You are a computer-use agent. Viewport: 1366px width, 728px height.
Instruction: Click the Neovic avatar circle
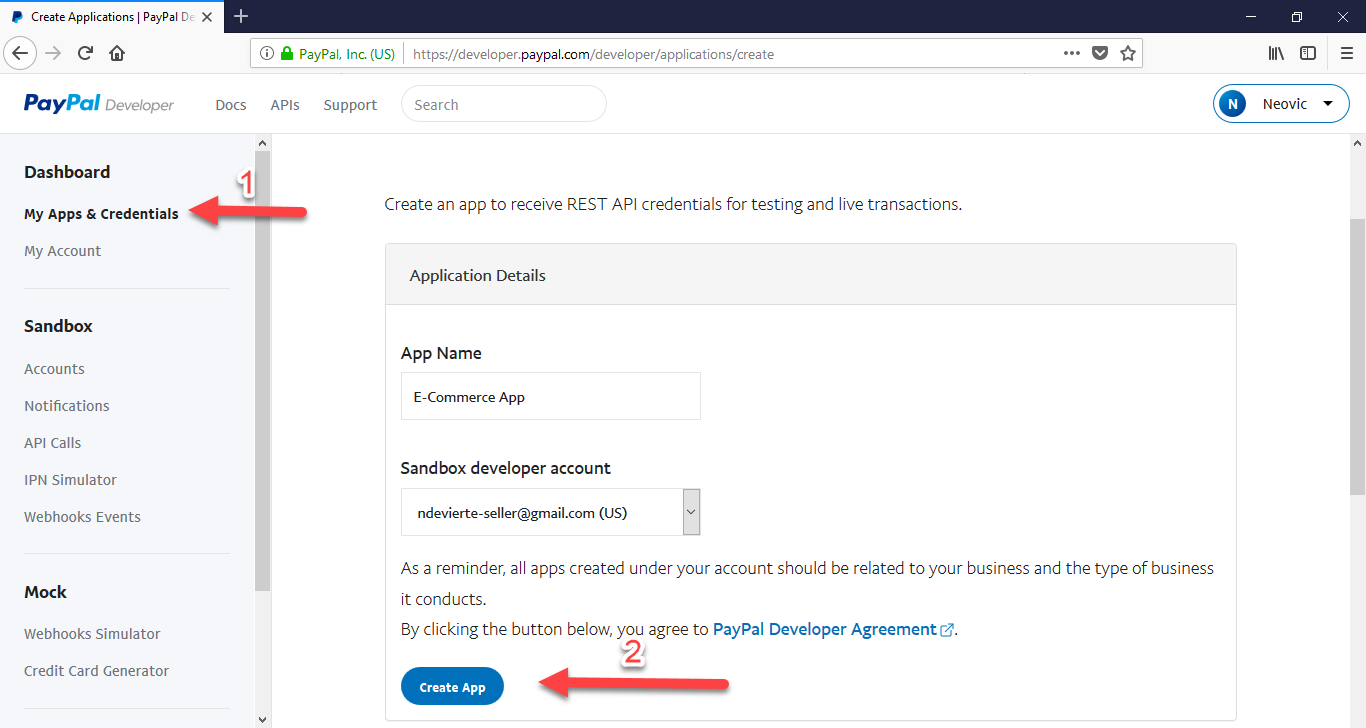pos(1233,104)
